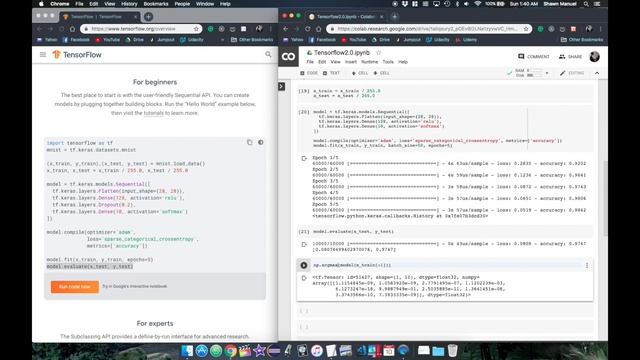This screenshot has width=640, height=360.
Task: Select the Tensorflow2.0.ipynb browser tab
Action: click(x=346, y=17)
